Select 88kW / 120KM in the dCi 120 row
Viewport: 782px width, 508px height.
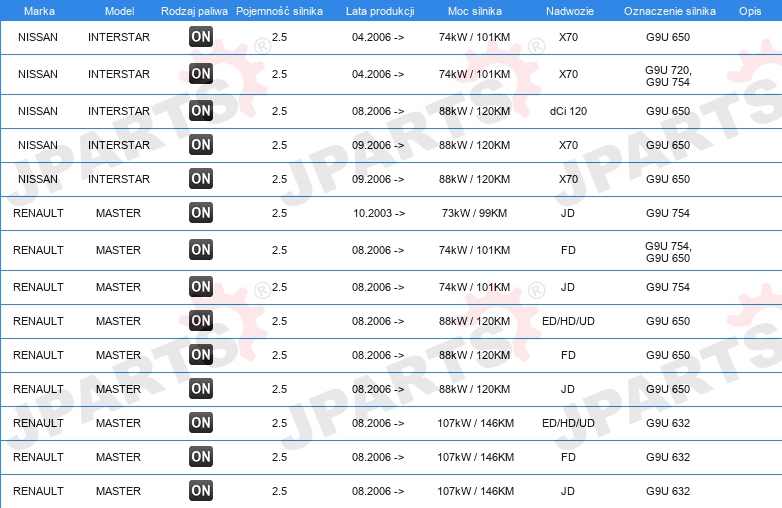tap(474, 111)
